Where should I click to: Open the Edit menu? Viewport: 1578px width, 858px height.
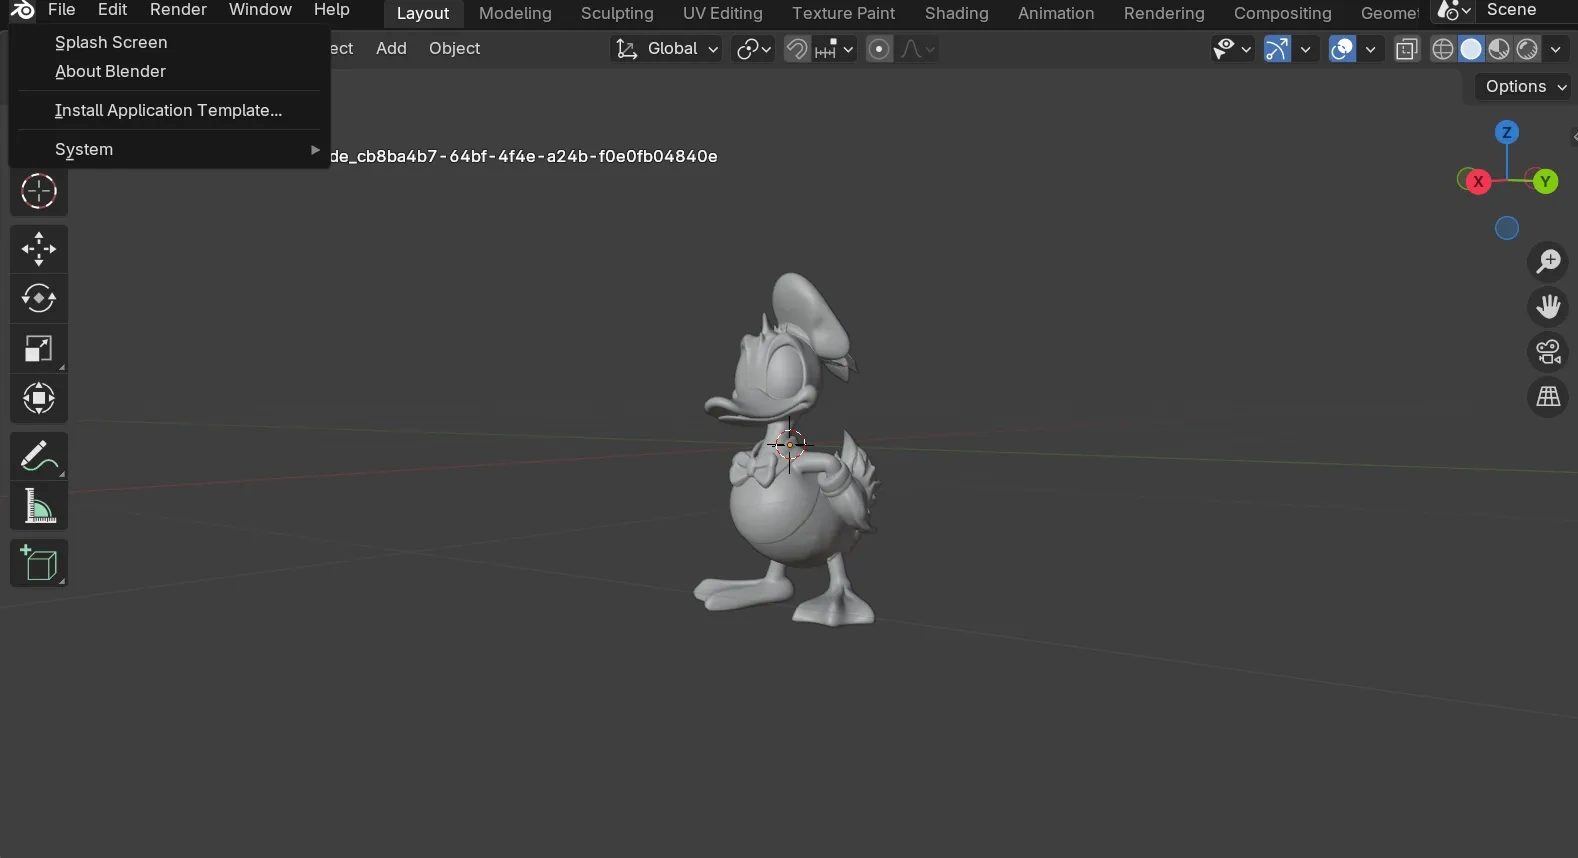(112, 10)
